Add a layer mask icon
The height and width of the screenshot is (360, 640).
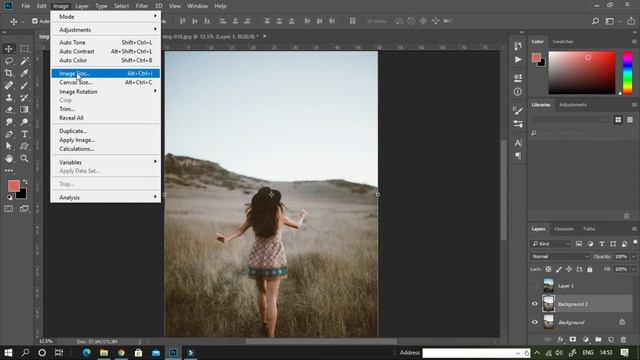pyautogui.click(x=573, y=339)
